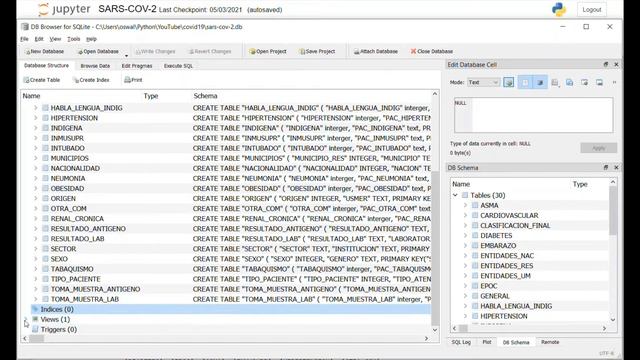Show more Edit Cell toolbar buttons chevron
The height and width of the screenshot is (360, 640).
click(614, 82)
